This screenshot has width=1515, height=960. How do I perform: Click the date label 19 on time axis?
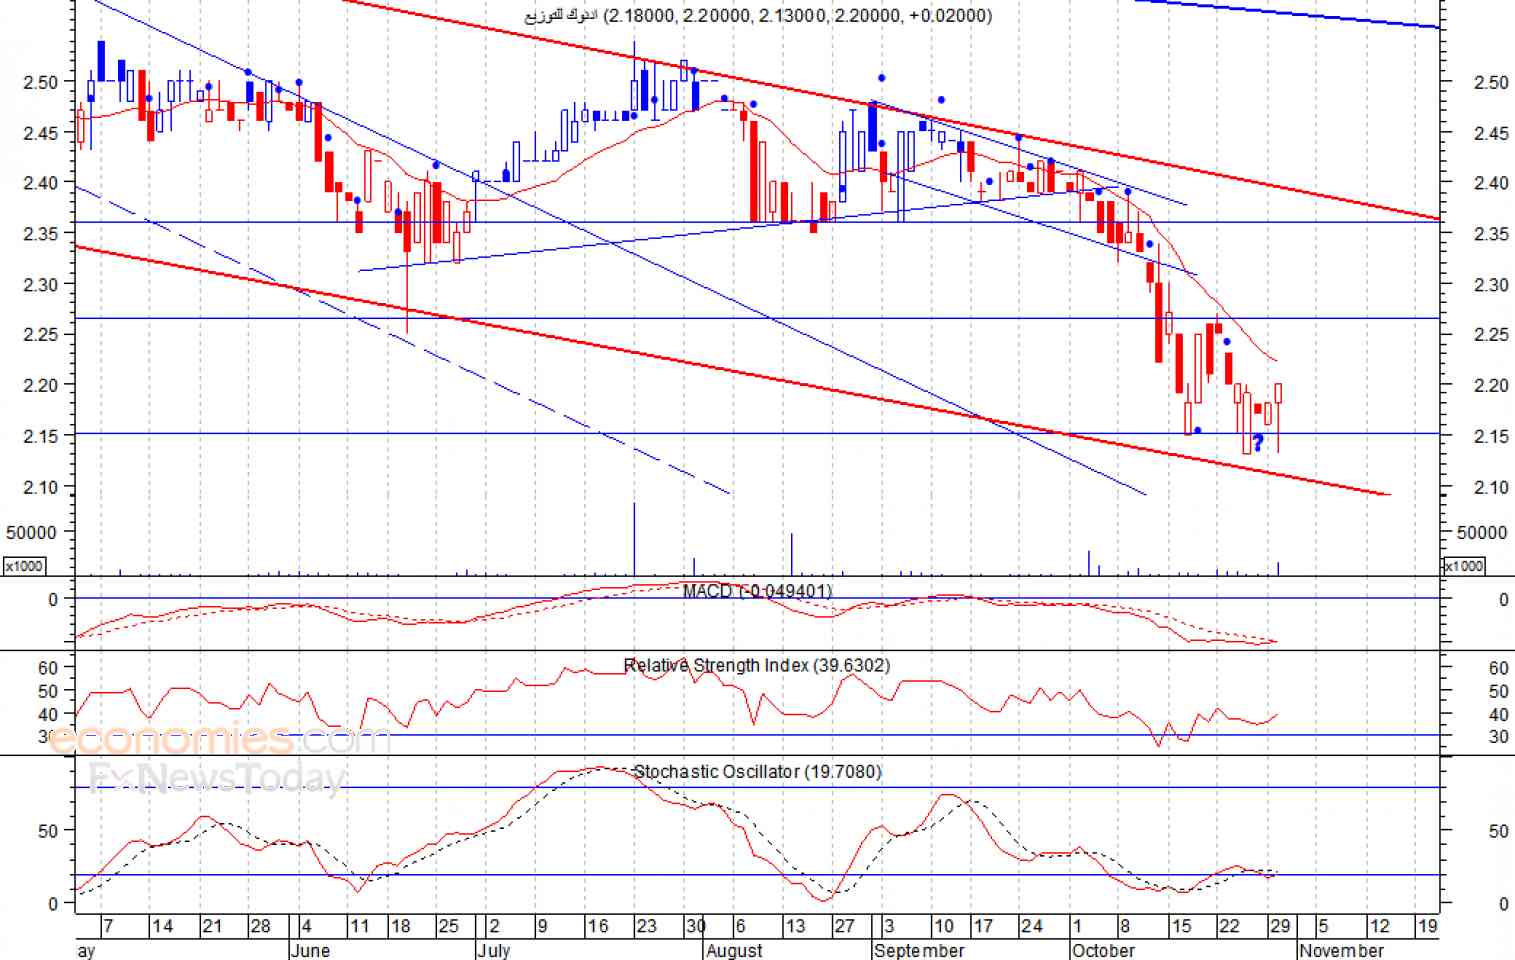(1427, 926)
